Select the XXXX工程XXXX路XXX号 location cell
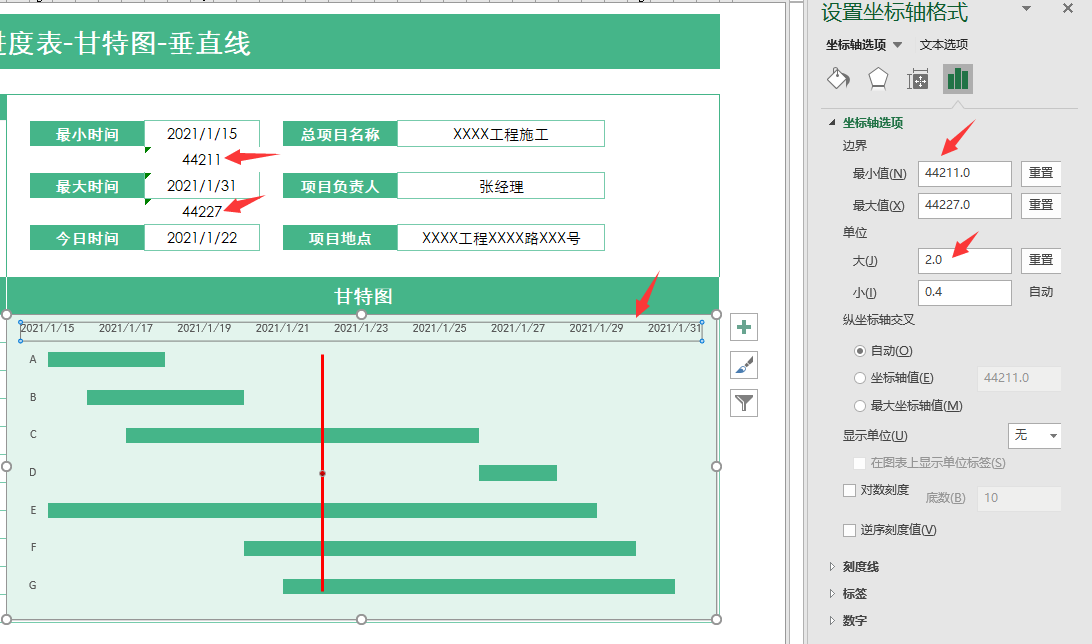The width and height of the screenshot is (1092, 644). tap(501, 238)
